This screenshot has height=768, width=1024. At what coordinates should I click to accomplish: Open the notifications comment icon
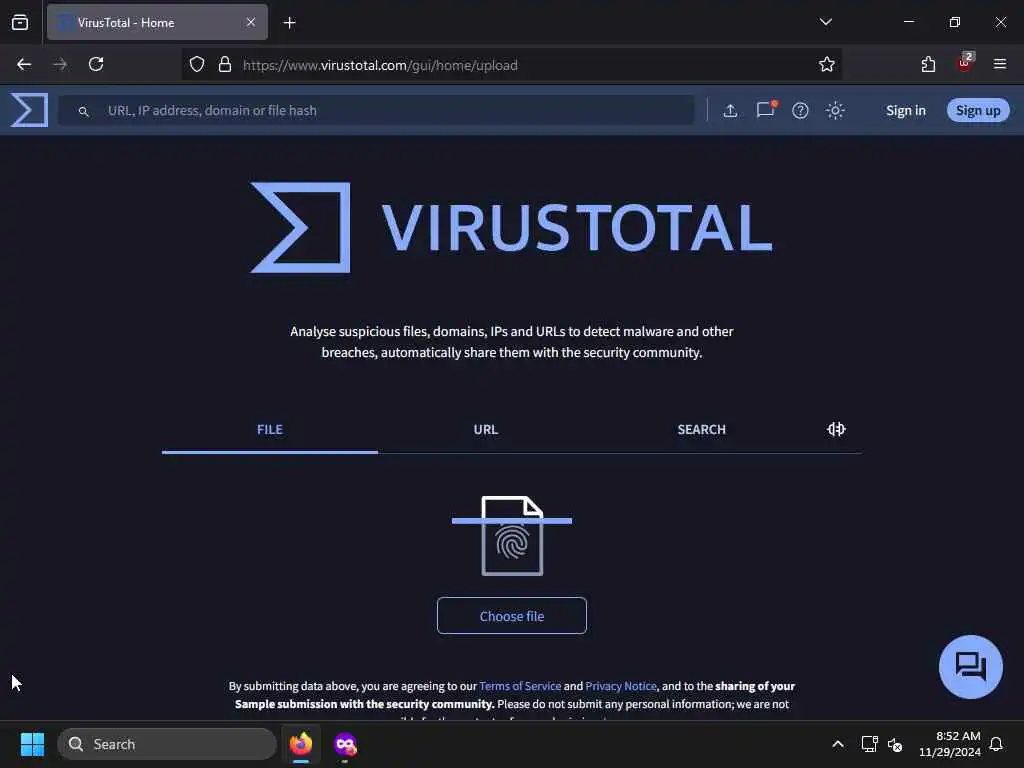766,109
